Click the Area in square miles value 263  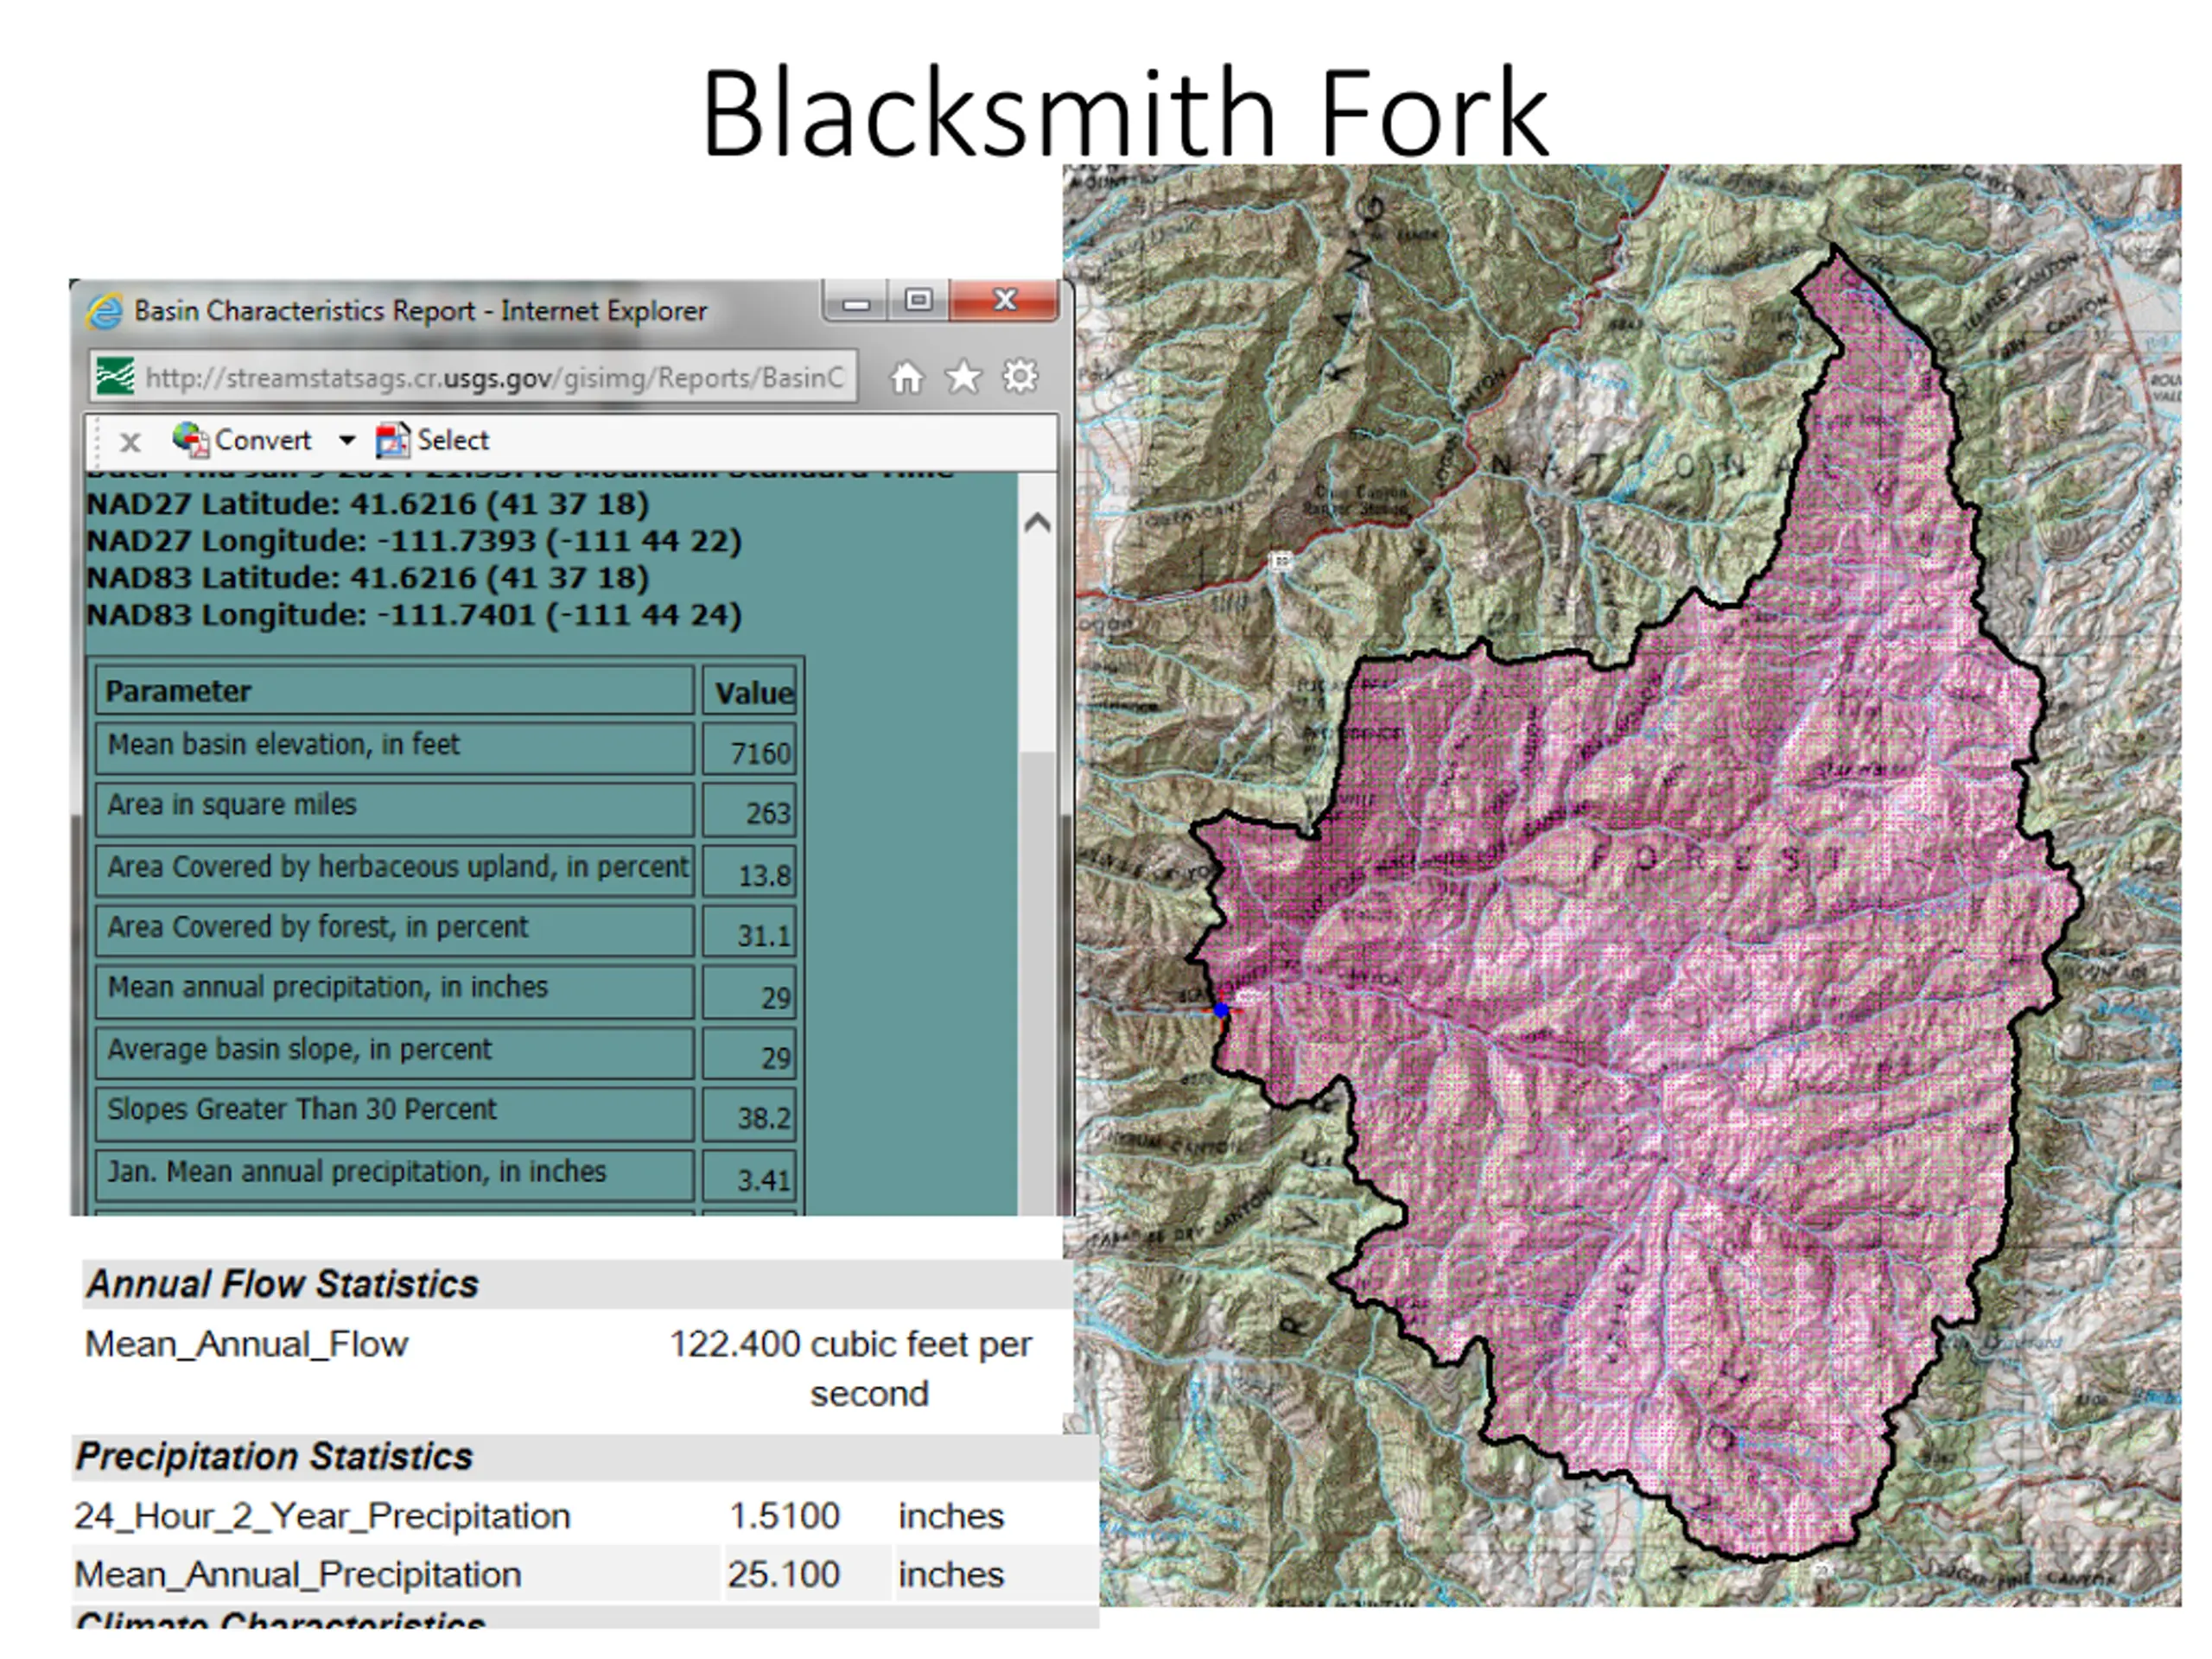click(767, 813)
